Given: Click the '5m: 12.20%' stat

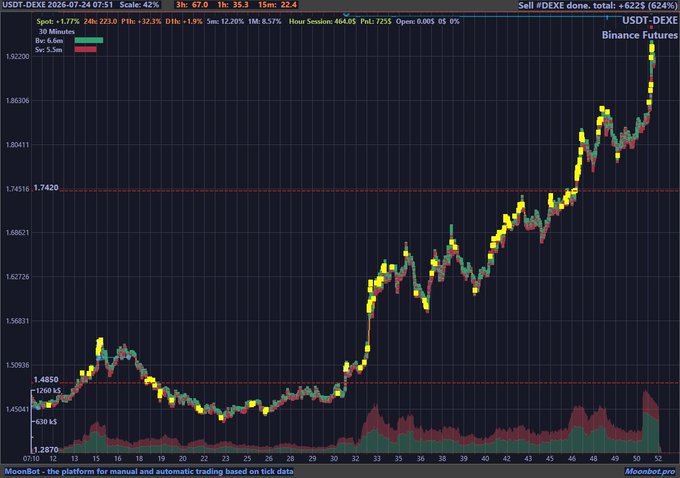Looking at the screenshot, I should coord(225,21).
